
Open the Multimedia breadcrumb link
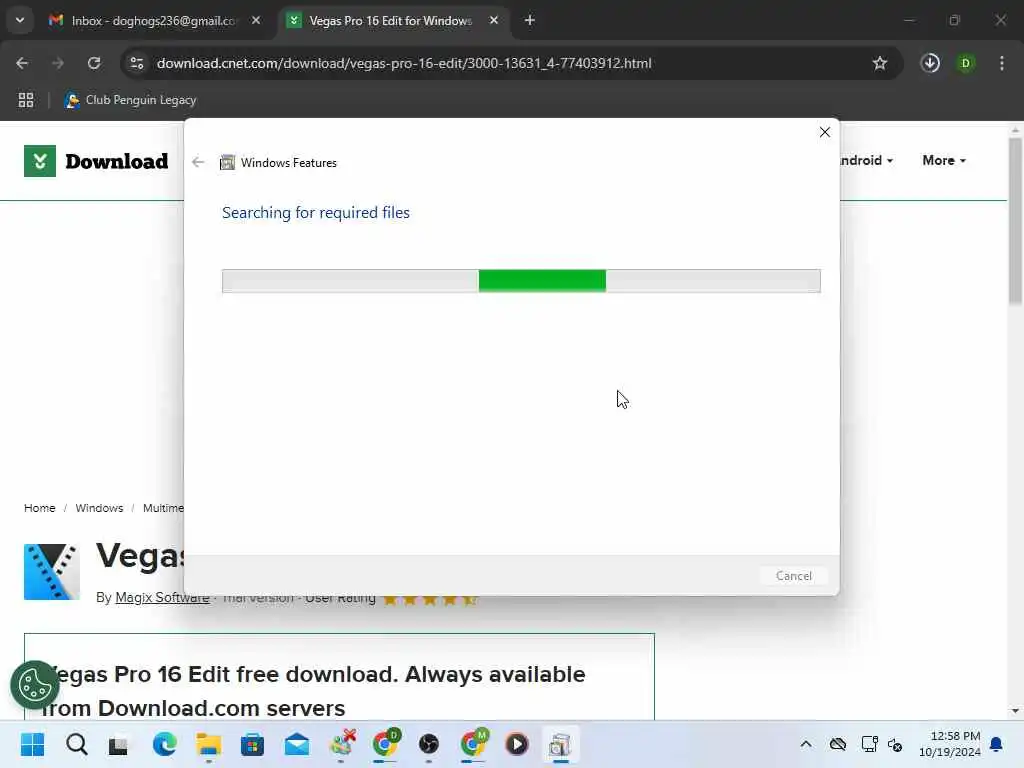[163, 508]
